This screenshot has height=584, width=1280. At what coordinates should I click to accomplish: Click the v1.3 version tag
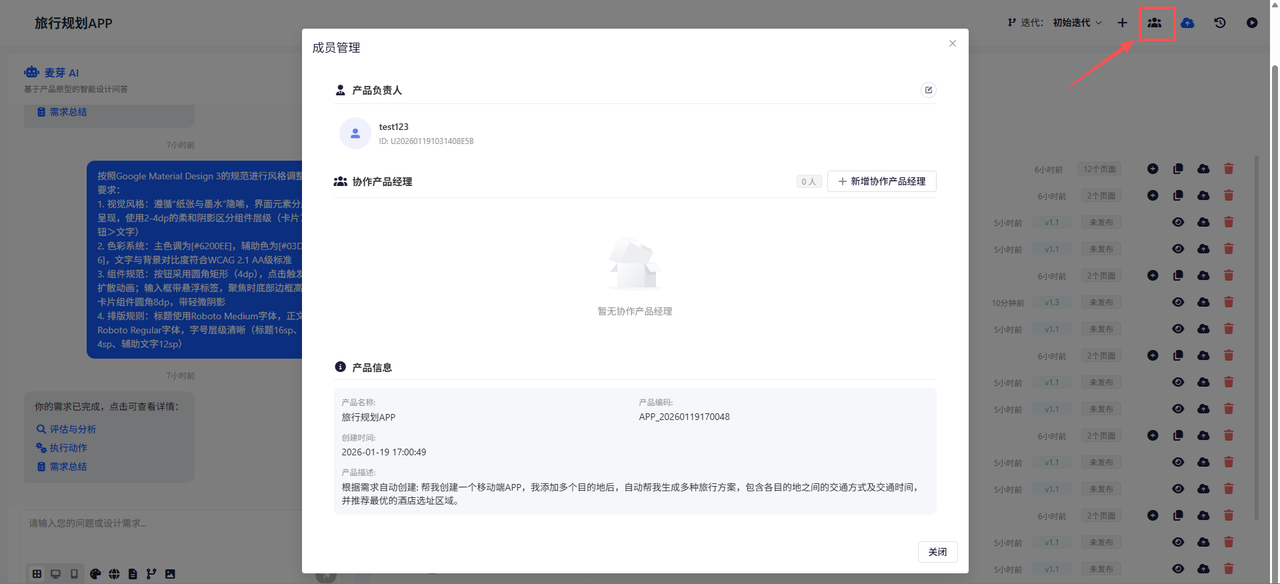pyautogui.click(x=1052, y=302)
